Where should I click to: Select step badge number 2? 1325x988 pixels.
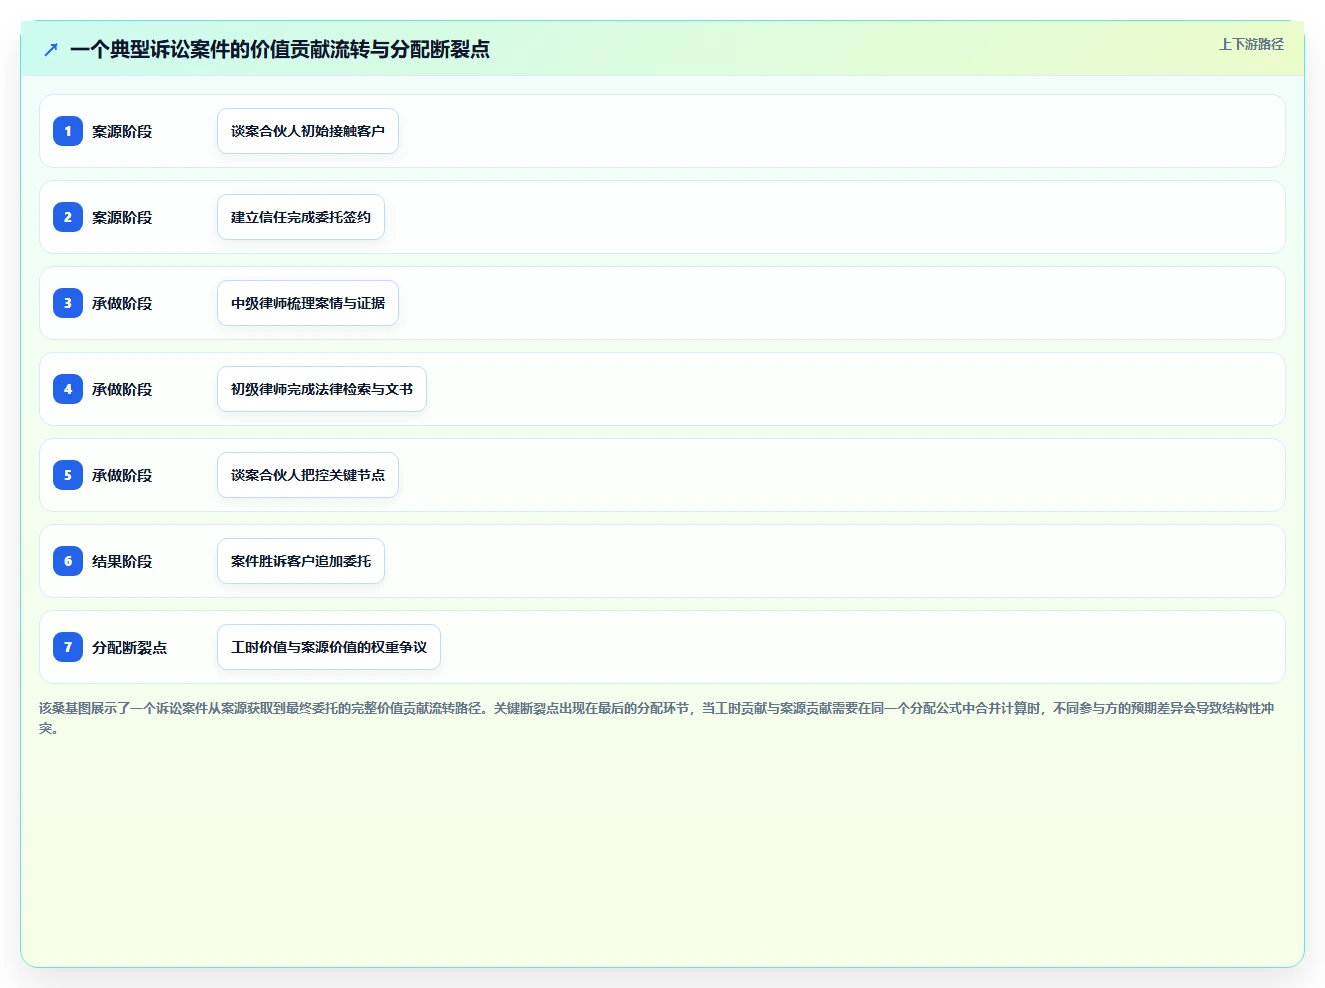coord(68,217)
